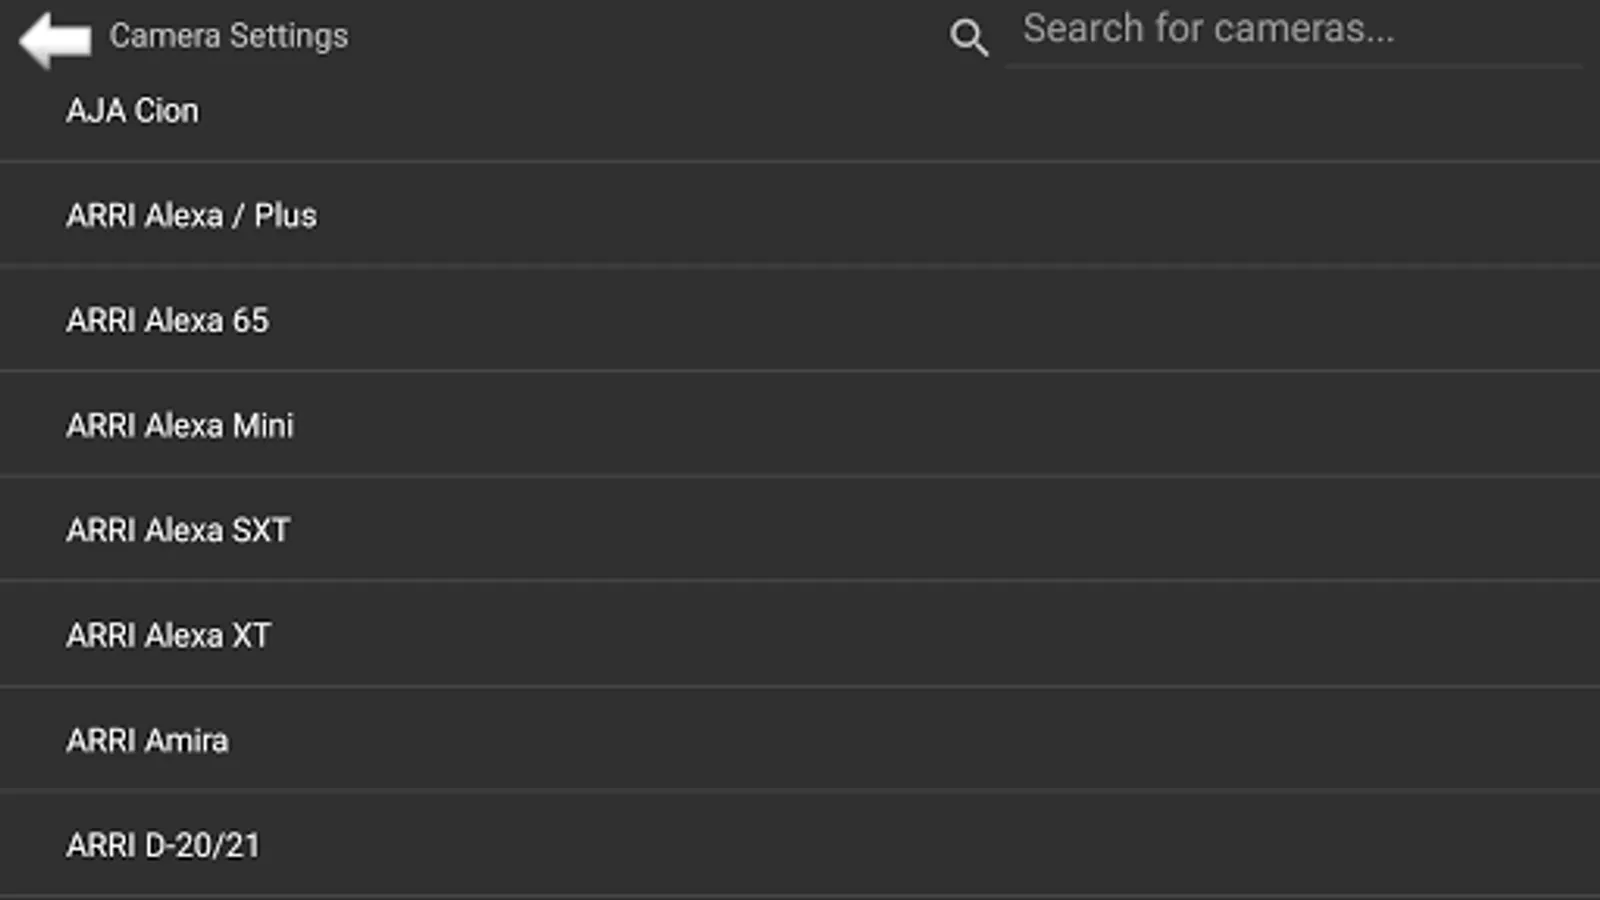Tap the Amira list row
Image resolution: width=1600 pixels, height=900 pixels.
coord(800,739)
